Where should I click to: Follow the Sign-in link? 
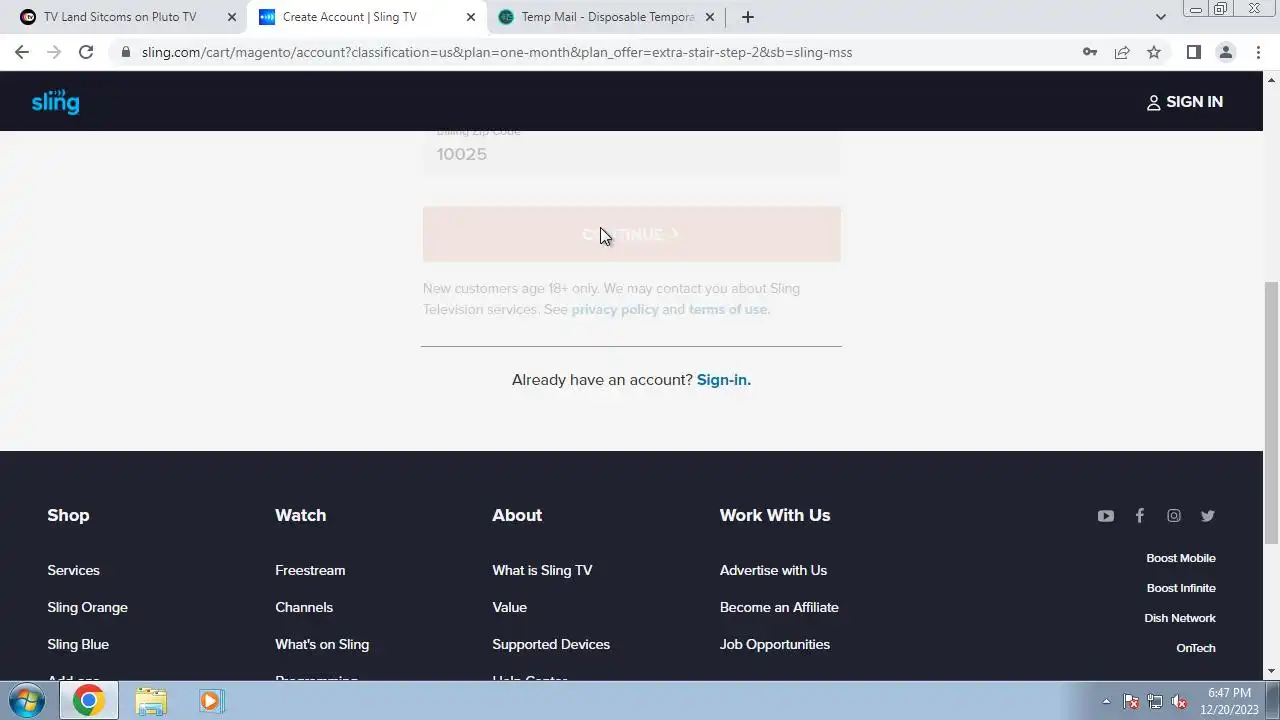[724, 380]
